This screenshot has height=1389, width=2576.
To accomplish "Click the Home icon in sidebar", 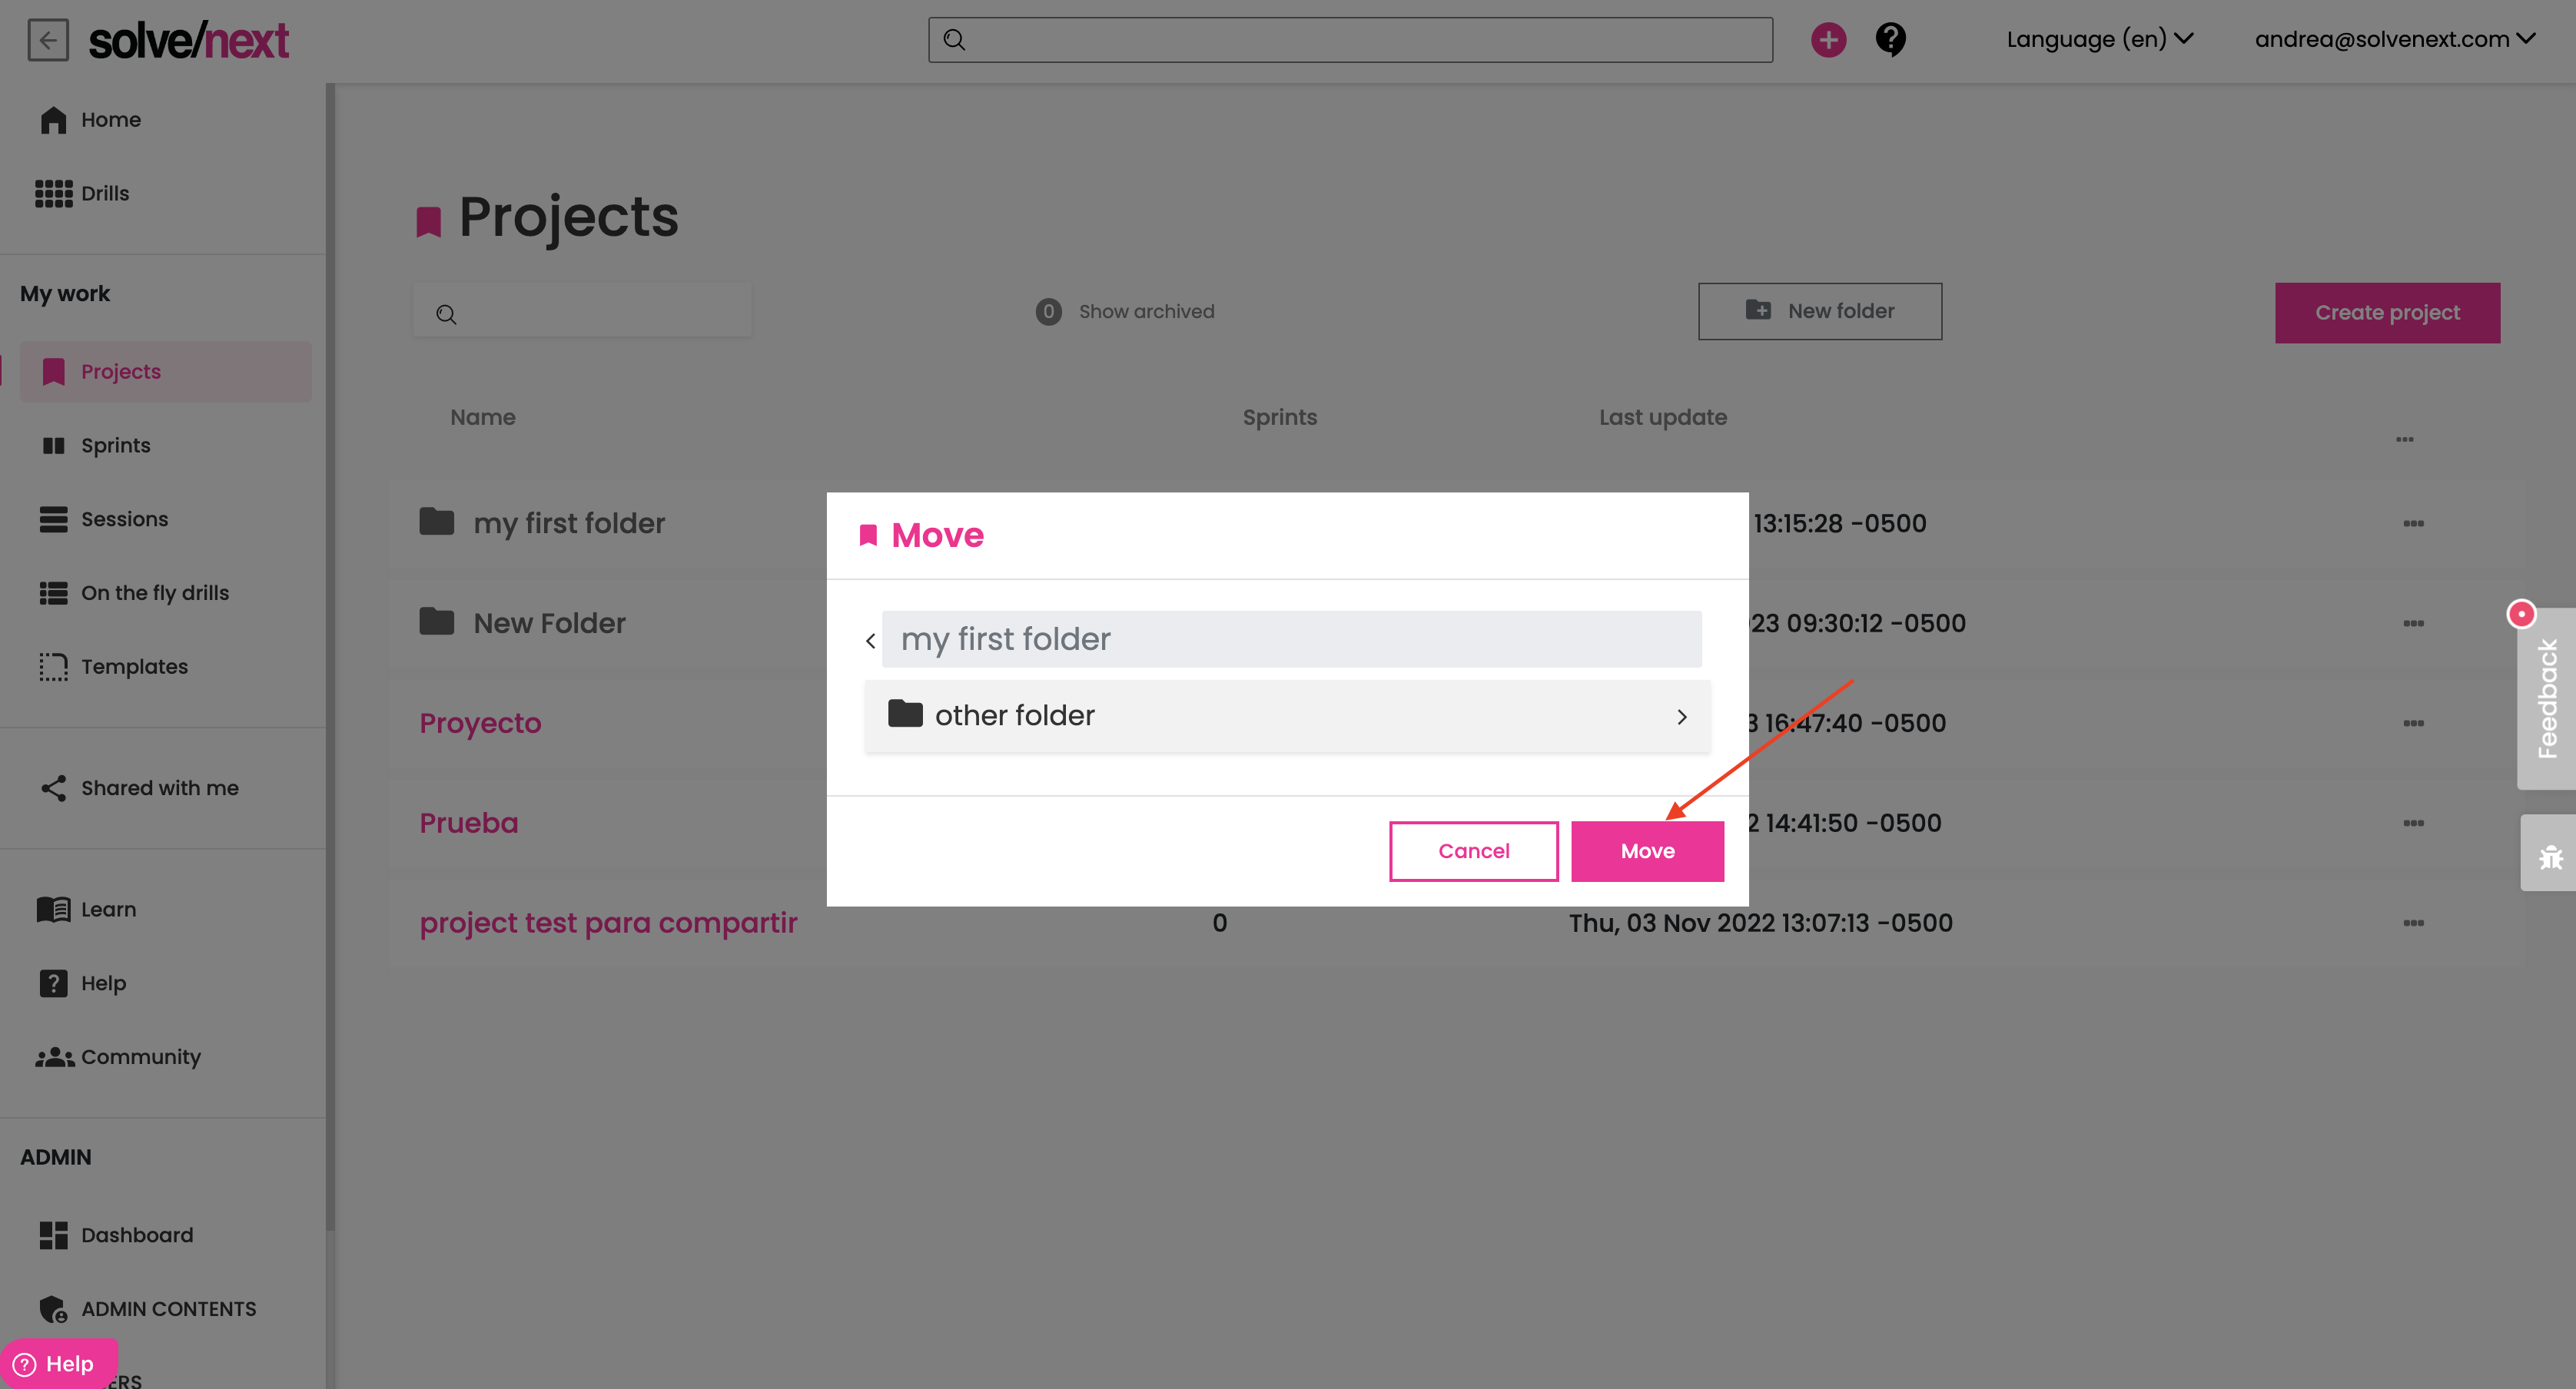I will pos(53,120).
